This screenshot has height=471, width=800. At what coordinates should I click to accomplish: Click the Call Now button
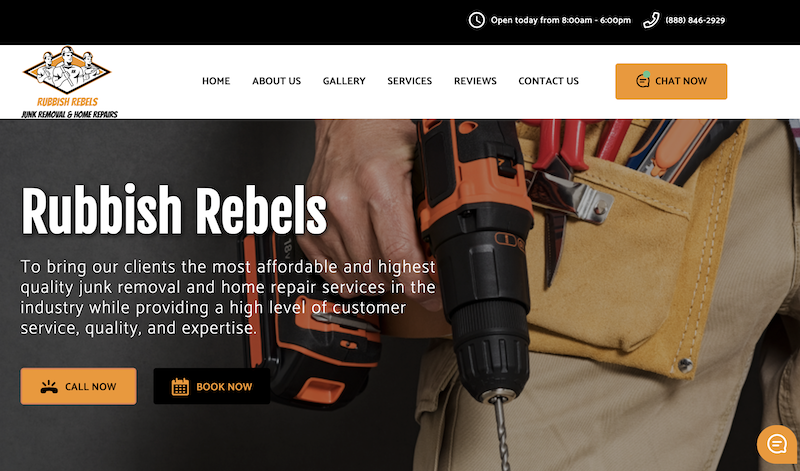click(x=79, y=386)
